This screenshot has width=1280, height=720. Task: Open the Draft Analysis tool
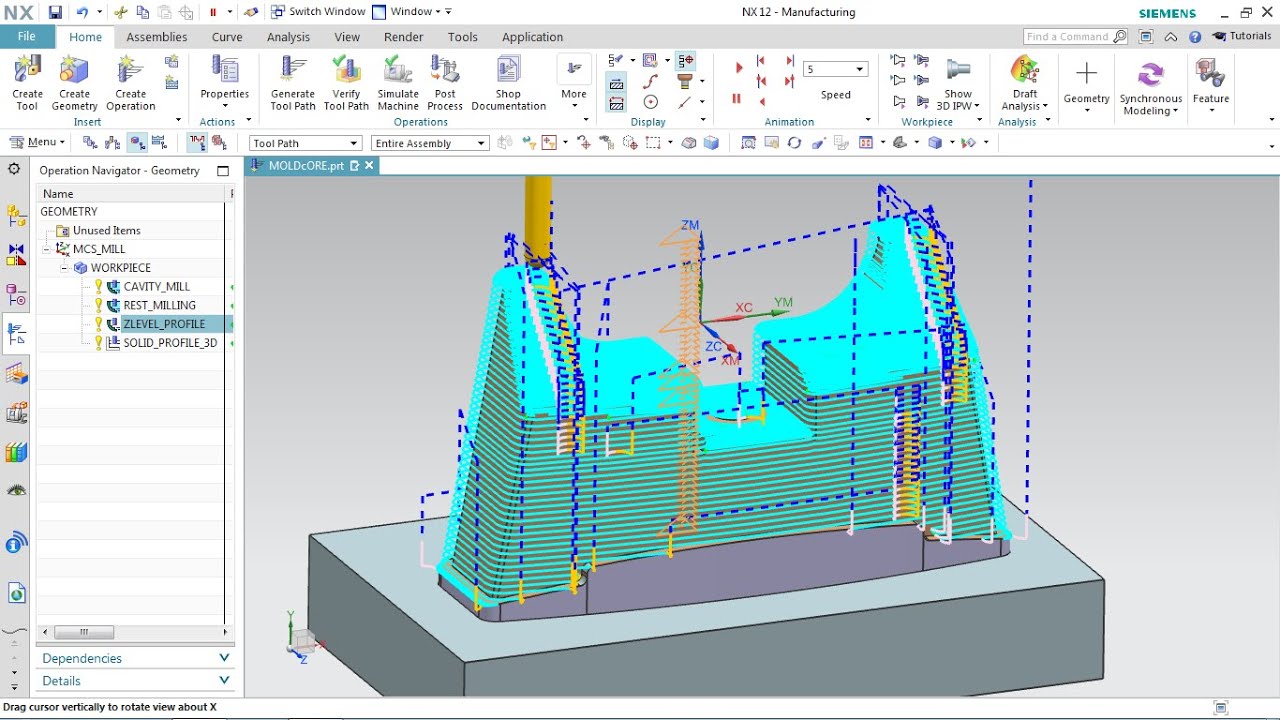[x=1024, y=83]
